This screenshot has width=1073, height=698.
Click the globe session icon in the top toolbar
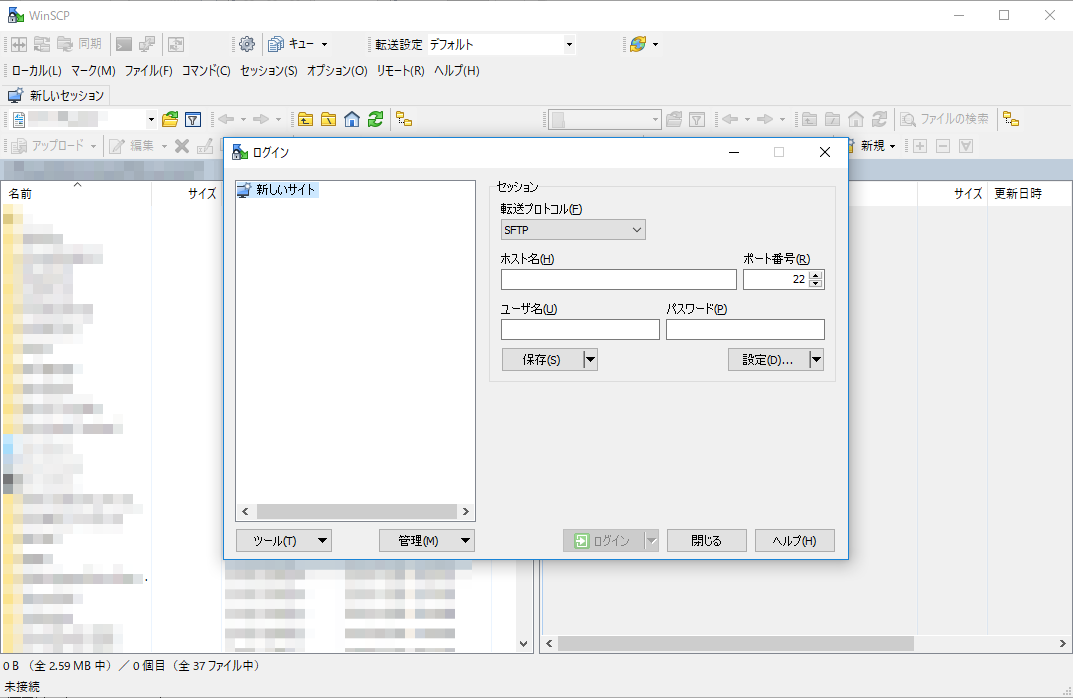coord(638,44)
